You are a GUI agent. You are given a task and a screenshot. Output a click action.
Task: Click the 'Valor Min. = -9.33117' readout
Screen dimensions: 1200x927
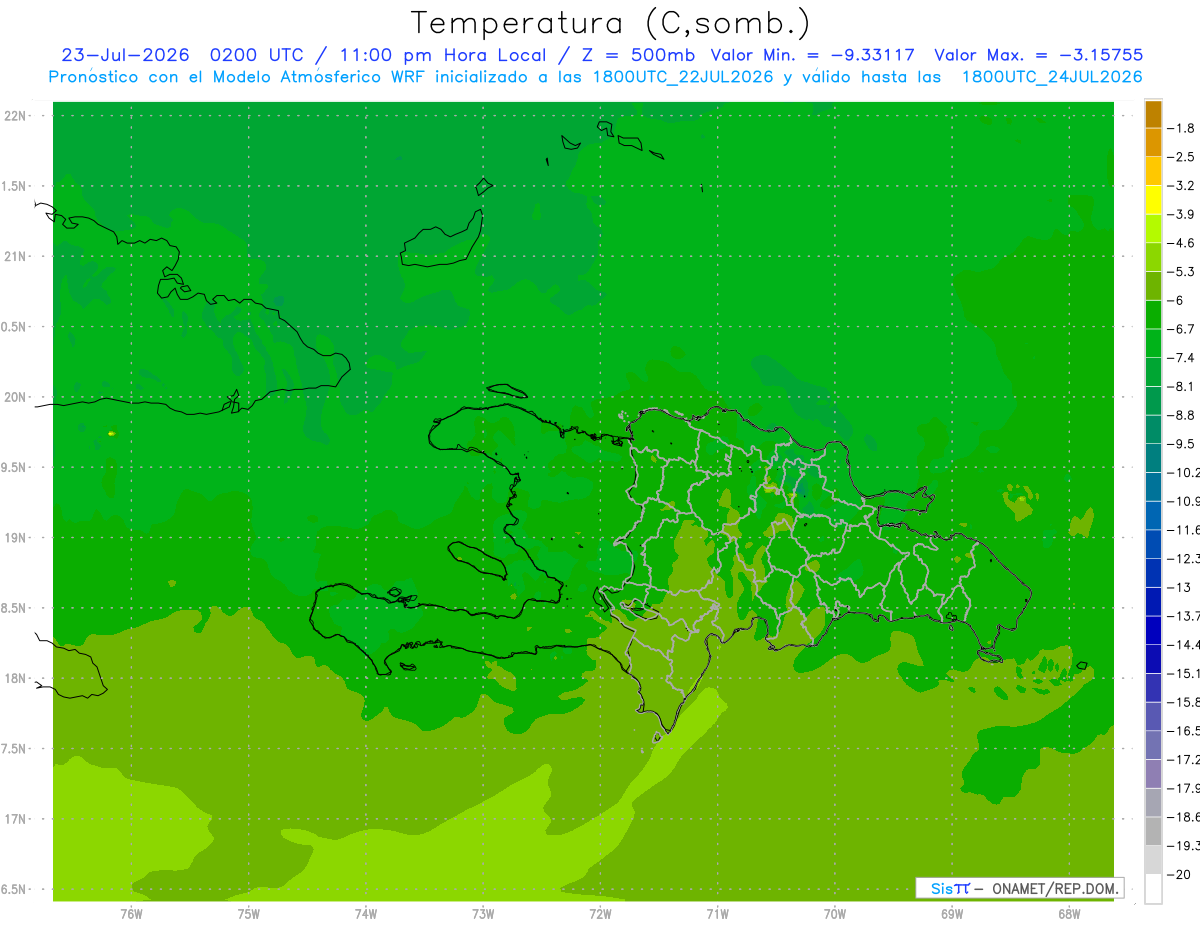pos(813,55)
